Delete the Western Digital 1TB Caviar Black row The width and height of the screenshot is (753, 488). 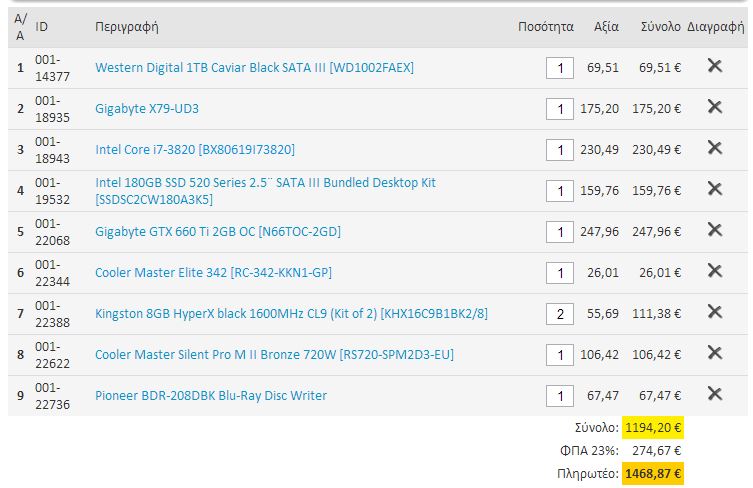(715, 66)
